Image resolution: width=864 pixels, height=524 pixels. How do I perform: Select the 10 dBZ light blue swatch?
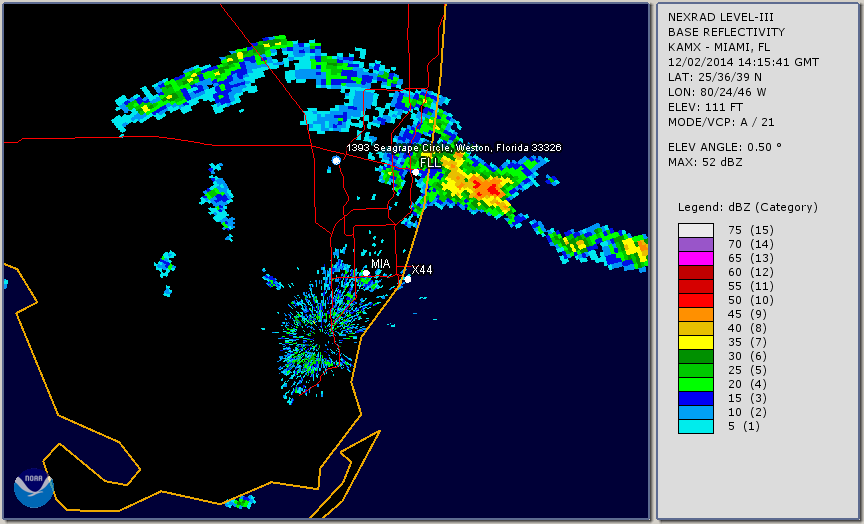pos(696,413)
